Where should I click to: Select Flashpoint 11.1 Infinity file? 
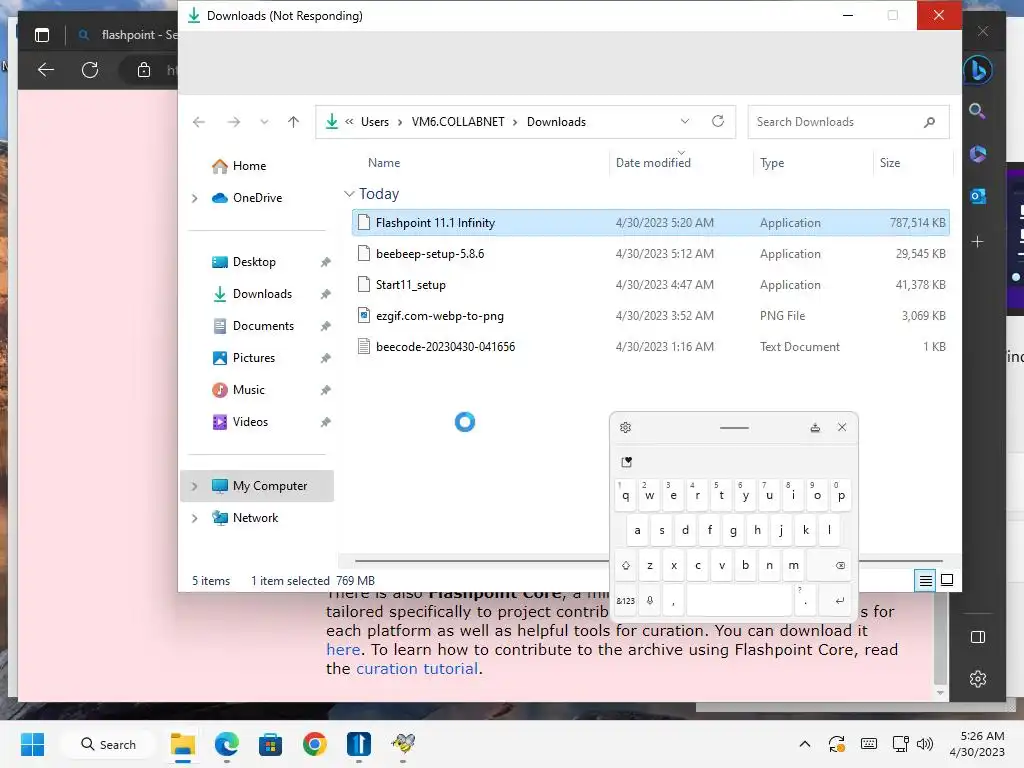pyautogui.click(x=650, y=223)
